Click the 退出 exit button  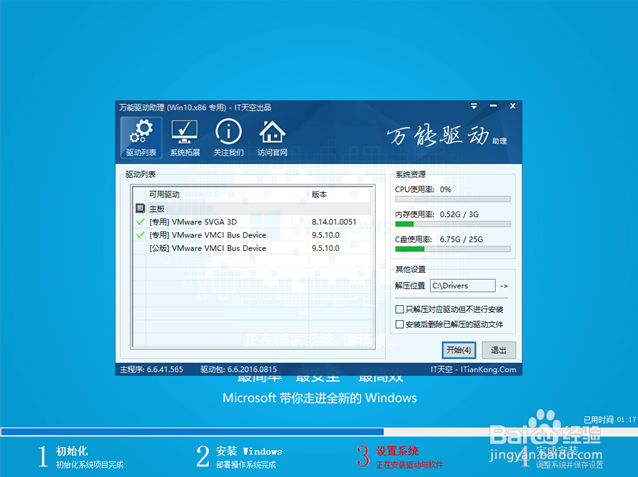tap(498, 350)
